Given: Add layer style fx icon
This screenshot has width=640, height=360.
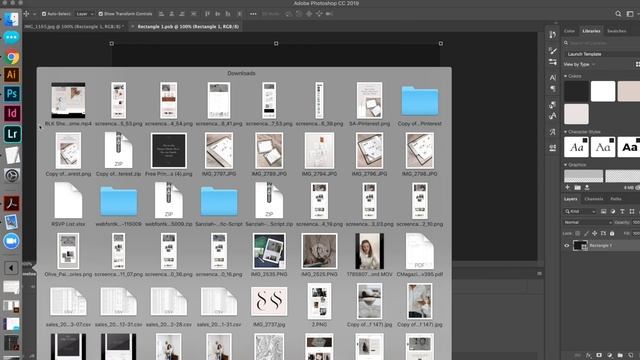Looking at the screenshot, I should click(588, 356).
